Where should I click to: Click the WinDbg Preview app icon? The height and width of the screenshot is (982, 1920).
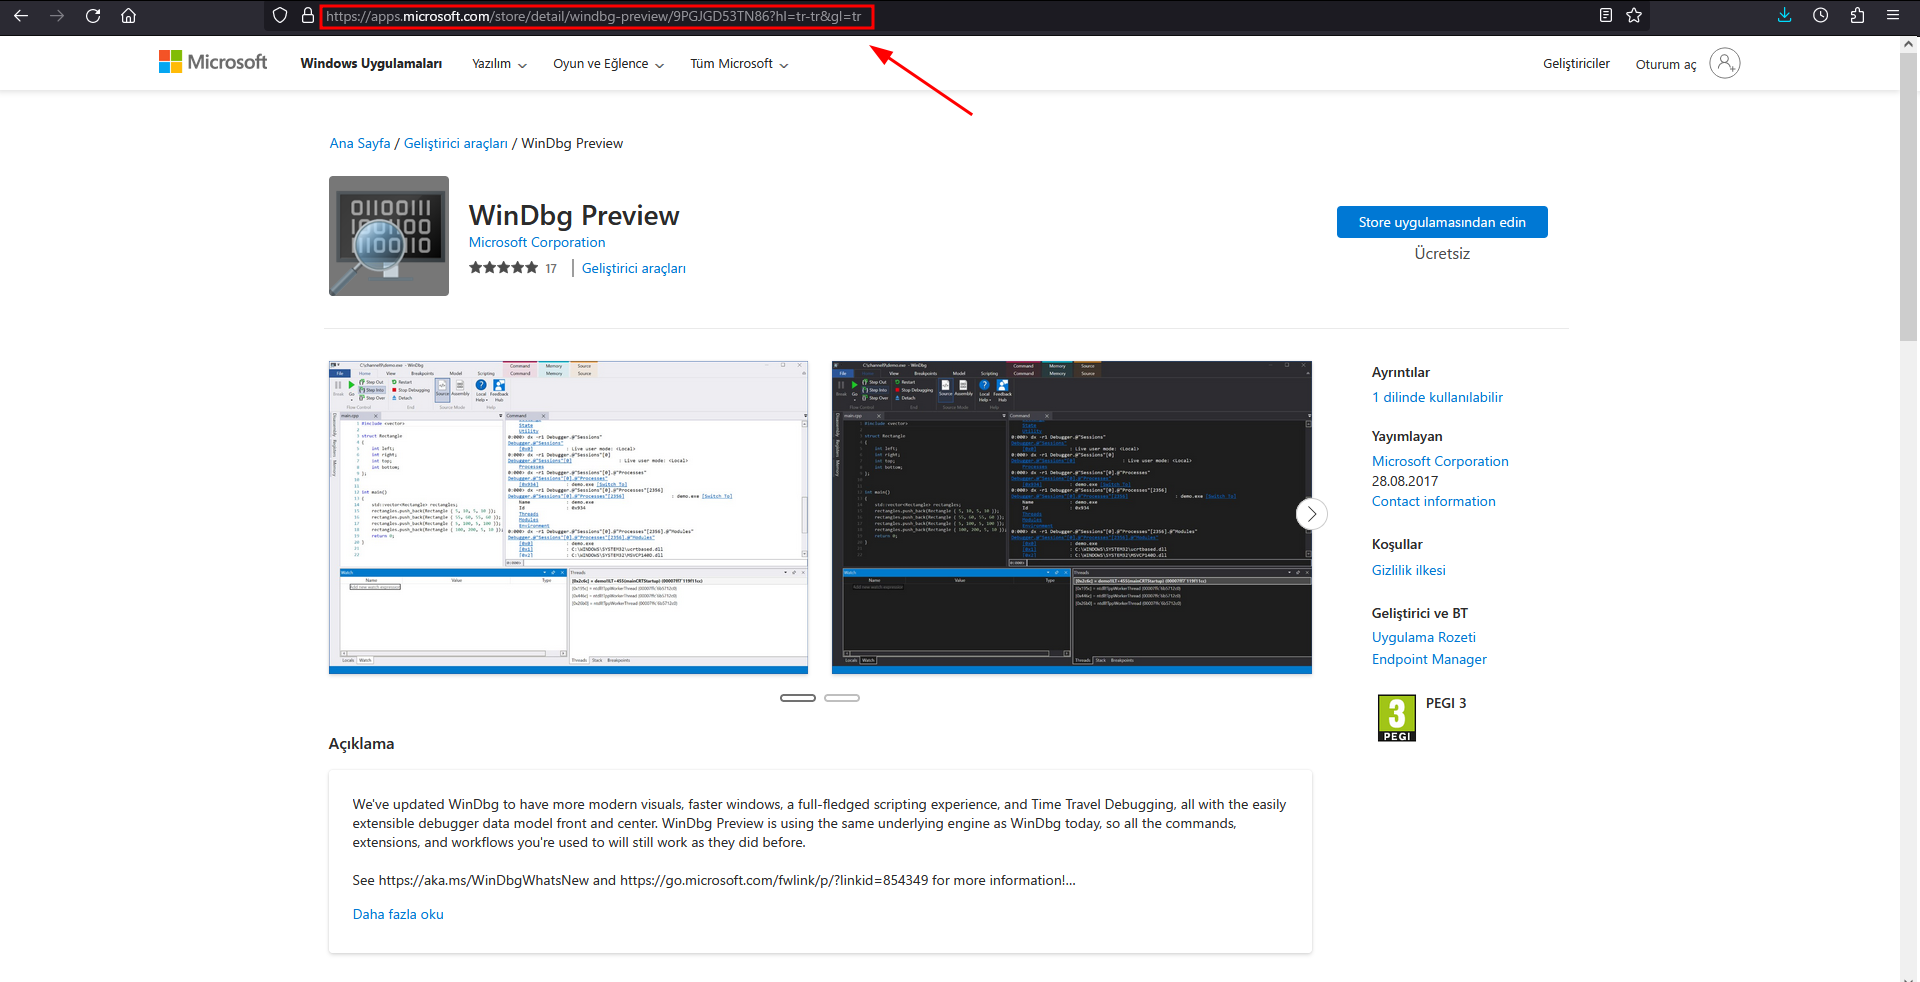(389, 236)
